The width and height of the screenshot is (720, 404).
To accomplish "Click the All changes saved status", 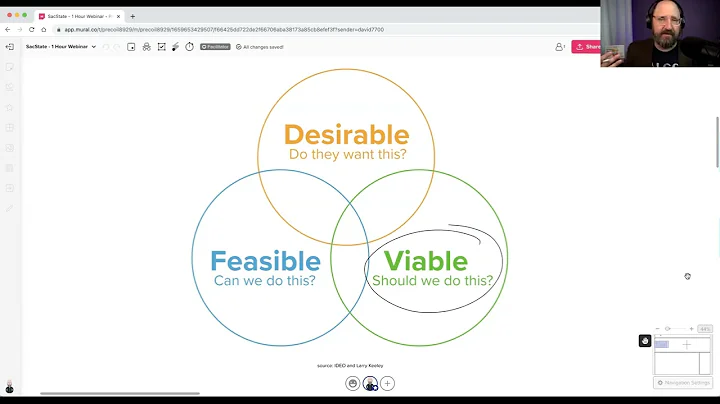I will pos(260,47).
